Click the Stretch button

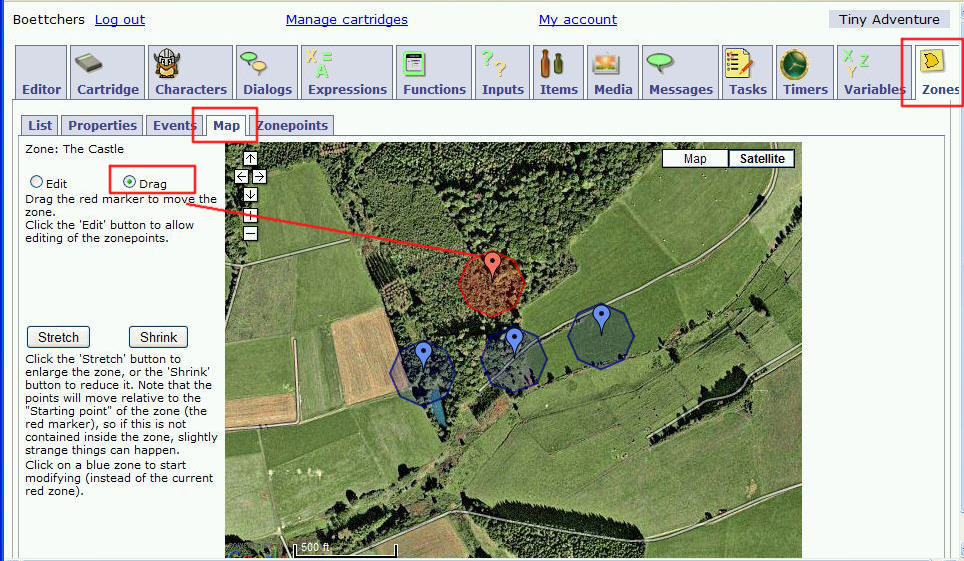[58, 337]
